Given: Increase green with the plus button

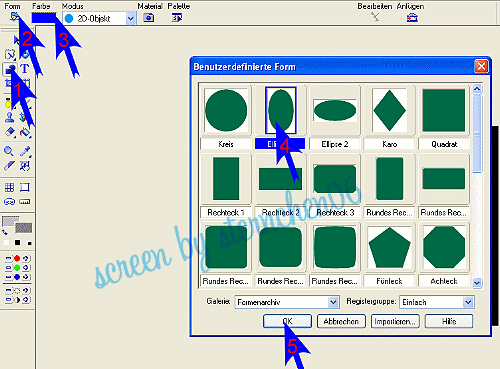Looking at the screenshot, I should [x=26, y=268].
